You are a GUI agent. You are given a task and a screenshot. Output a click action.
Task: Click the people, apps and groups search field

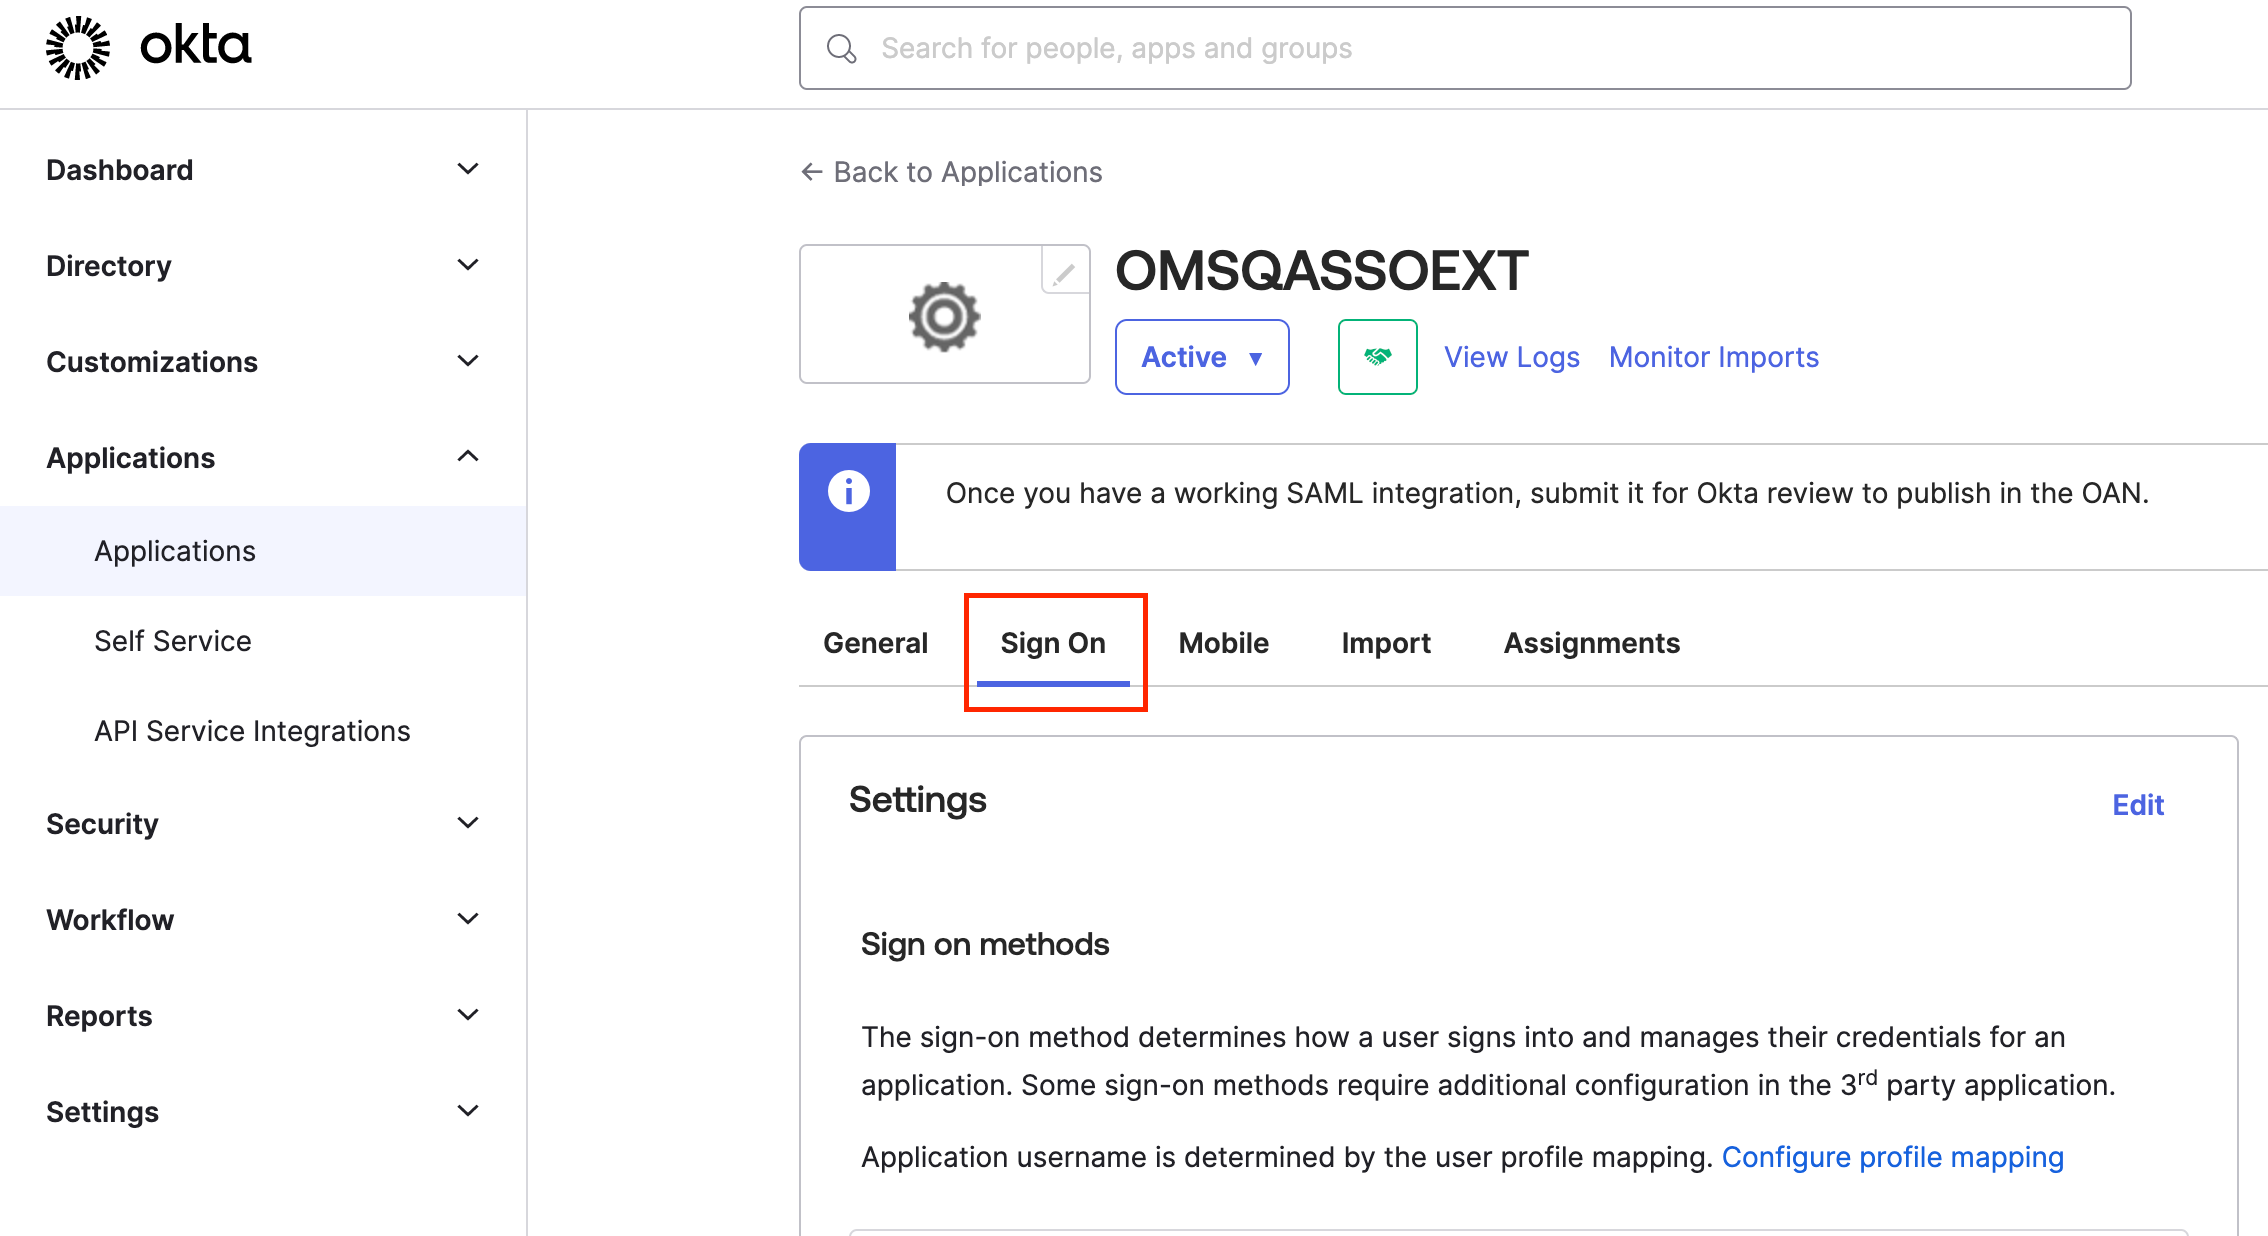click(1480, 49)
